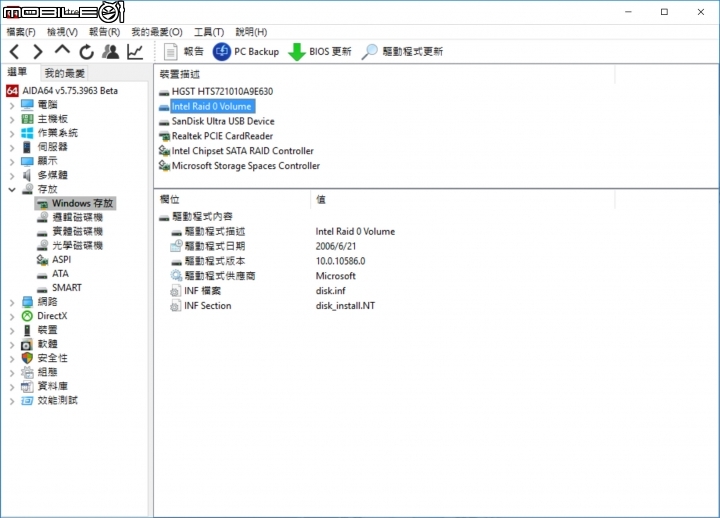Image resolution: width=720 pixels, height=518 pixels.
Task: Switch to the 選單 tab
Action: pyautogui.click(x=17, y=72)
